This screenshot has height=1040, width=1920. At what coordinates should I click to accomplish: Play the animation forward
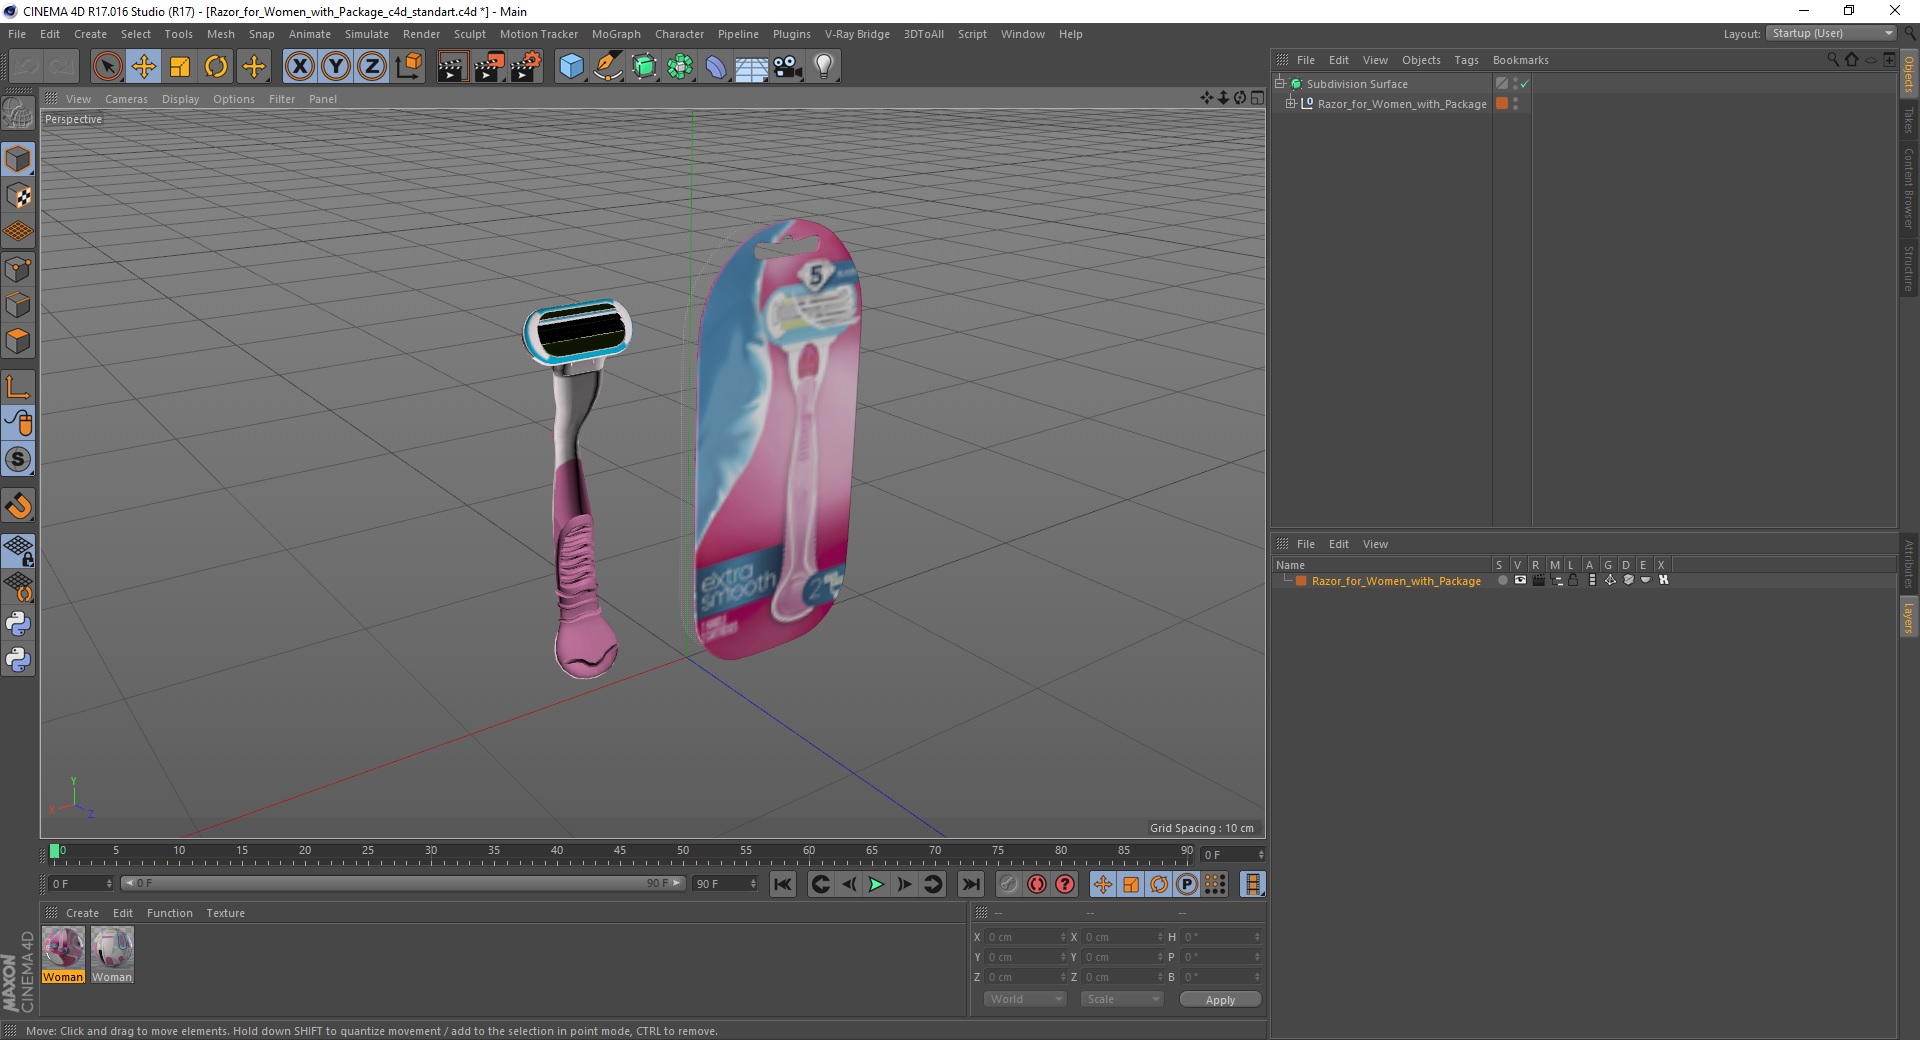click(876, 884)
